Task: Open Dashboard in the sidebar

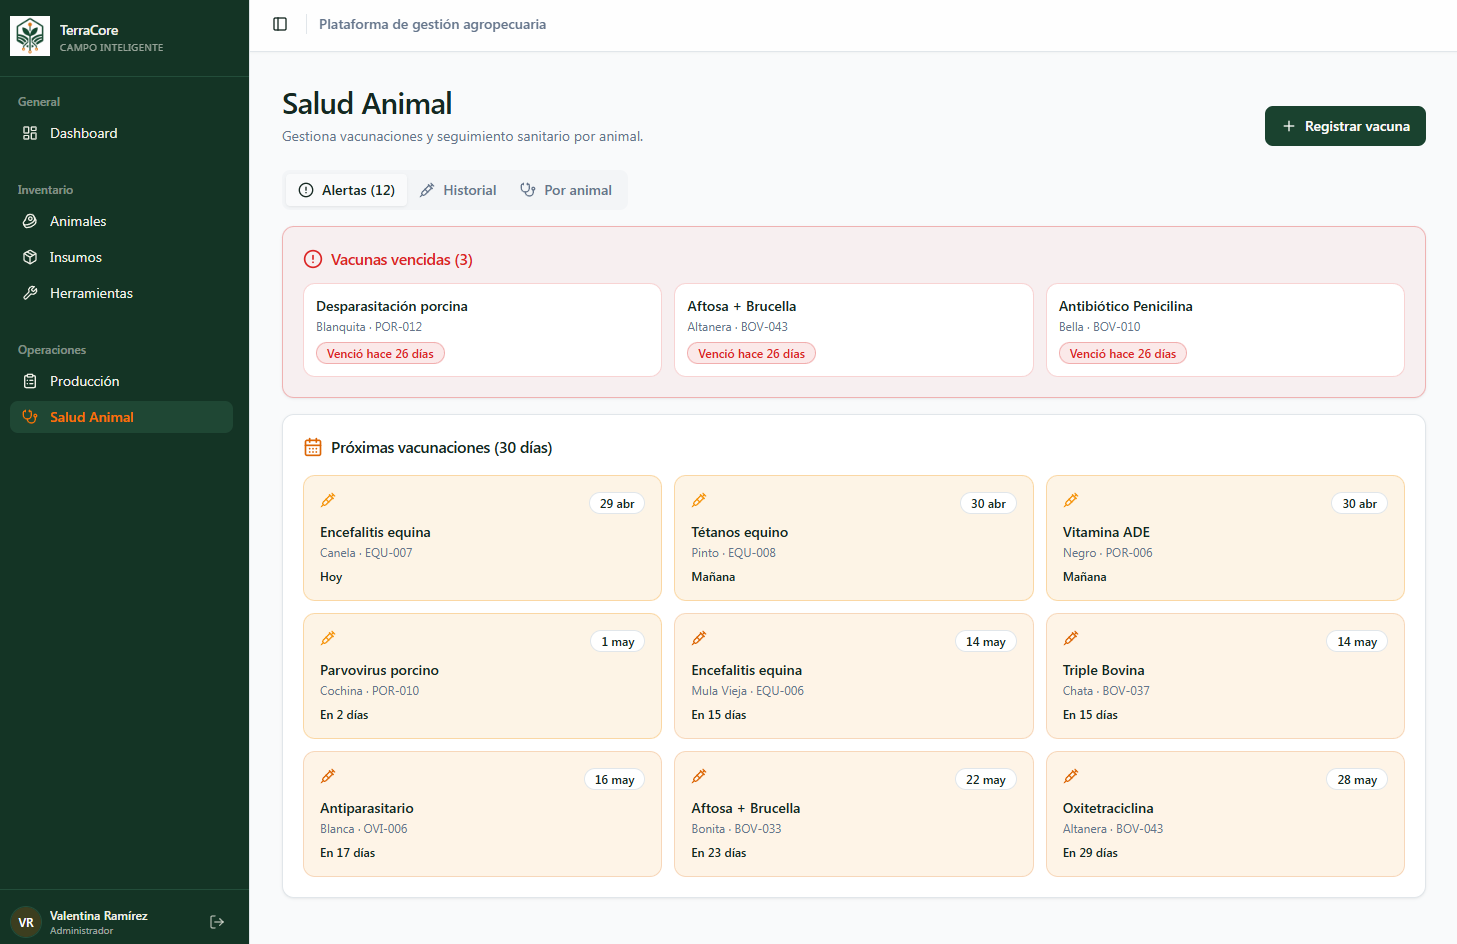Action: 121,133
